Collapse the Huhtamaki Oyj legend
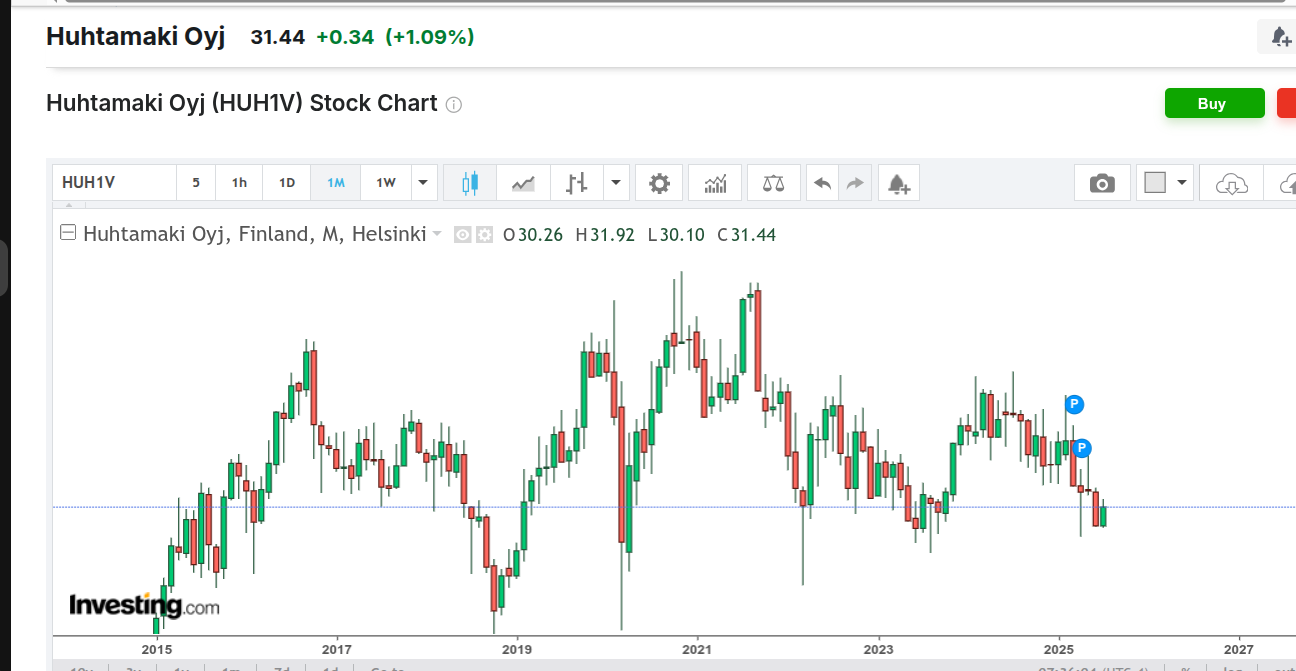Viewport: 1296px width, 671px height. [x=68, y=234]
